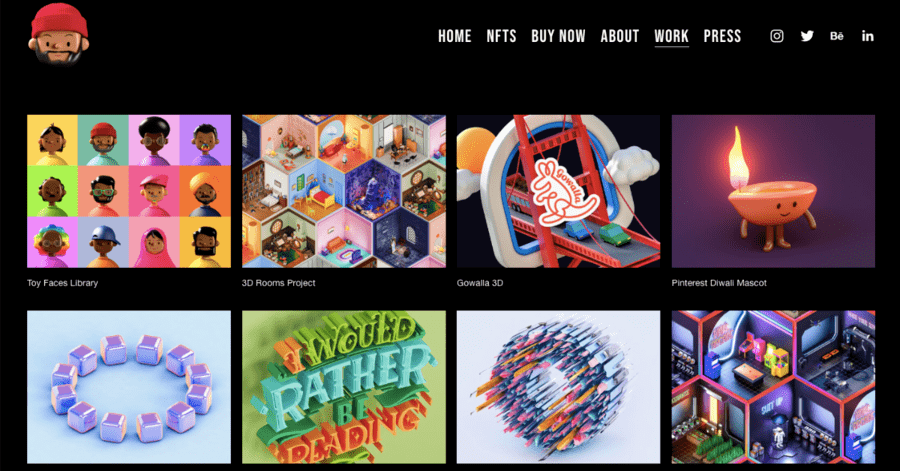Open the Gowalla bridge artwork thumbnail
Image resolution: width=900 pixels, height=471 pixels.
pos(558,191)
